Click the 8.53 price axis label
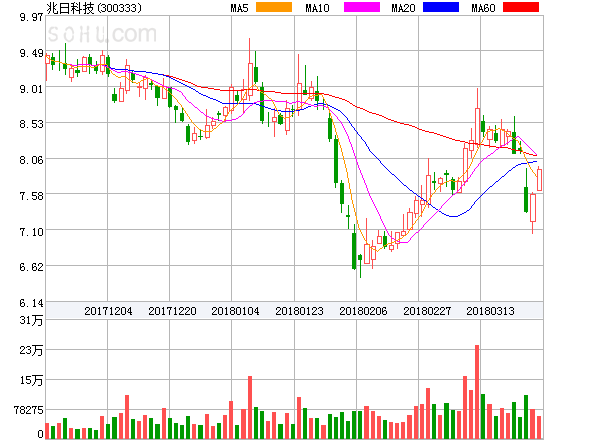This screenshot has width=600, height=440. click(31, 124)
